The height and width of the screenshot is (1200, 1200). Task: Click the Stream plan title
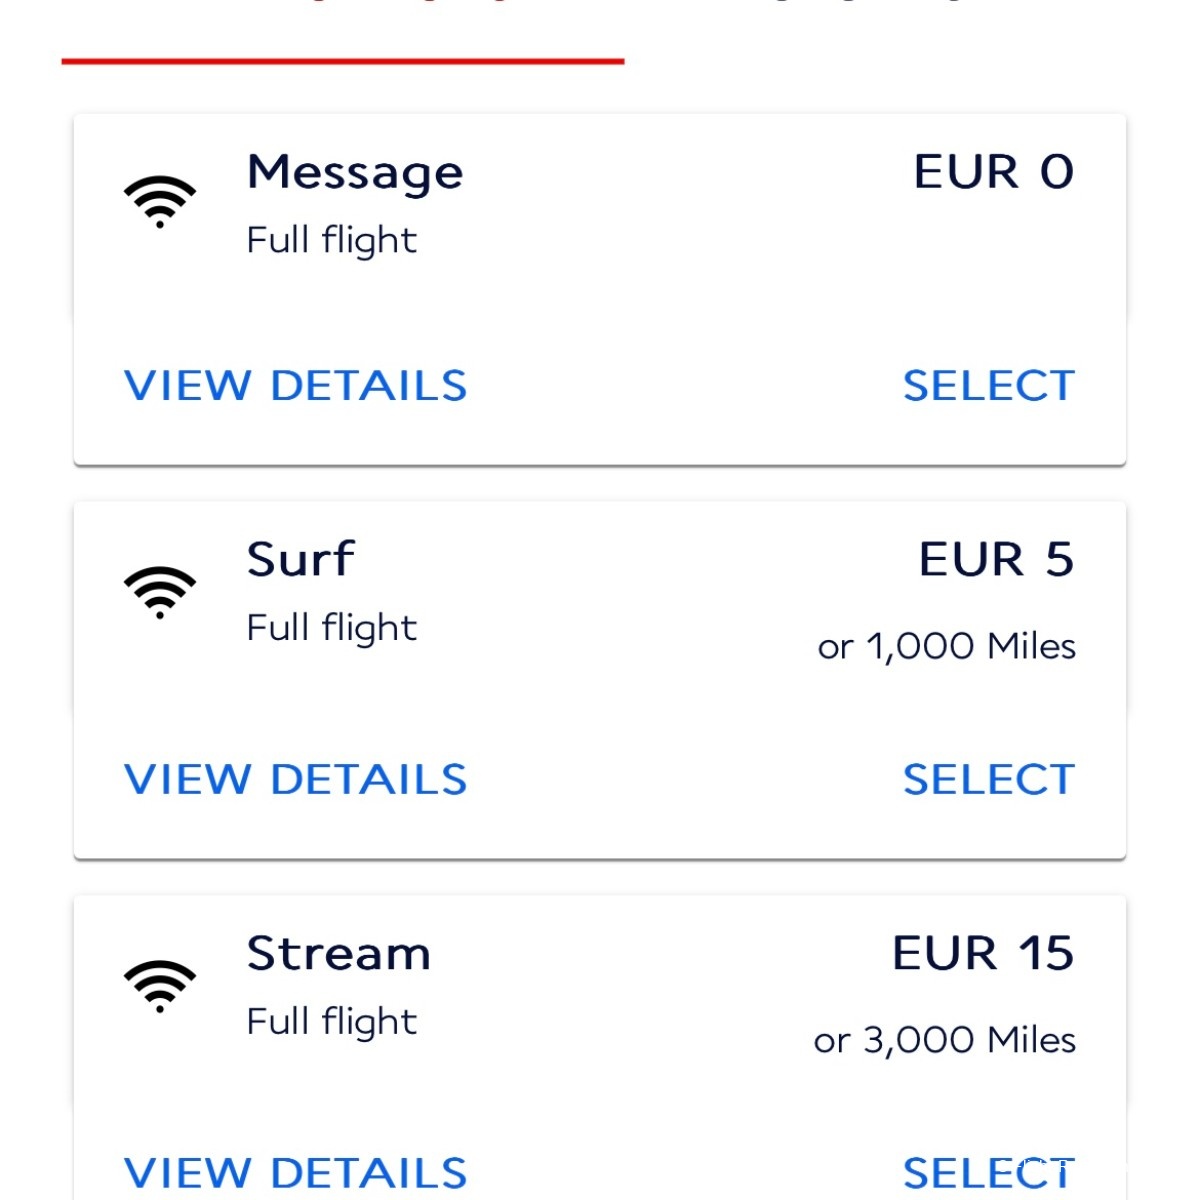point(338,953)
